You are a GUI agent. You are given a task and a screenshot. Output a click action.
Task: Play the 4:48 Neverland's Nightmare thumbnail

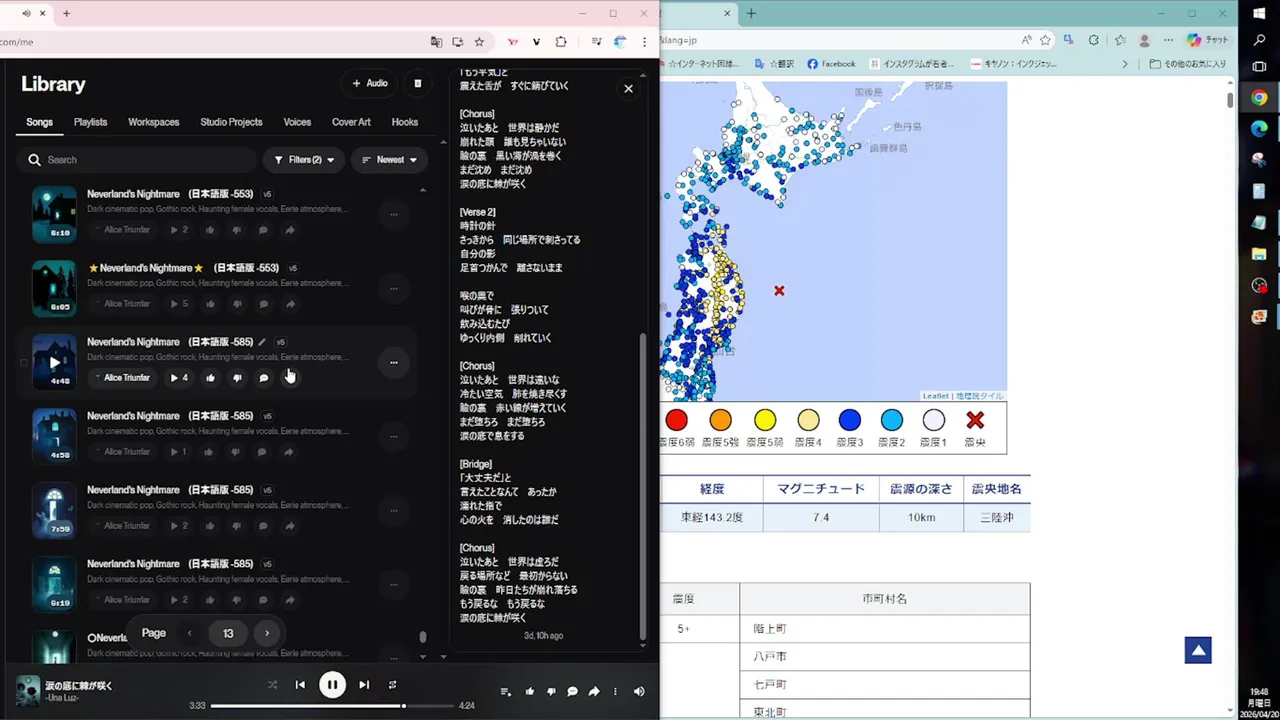[53, 362]
